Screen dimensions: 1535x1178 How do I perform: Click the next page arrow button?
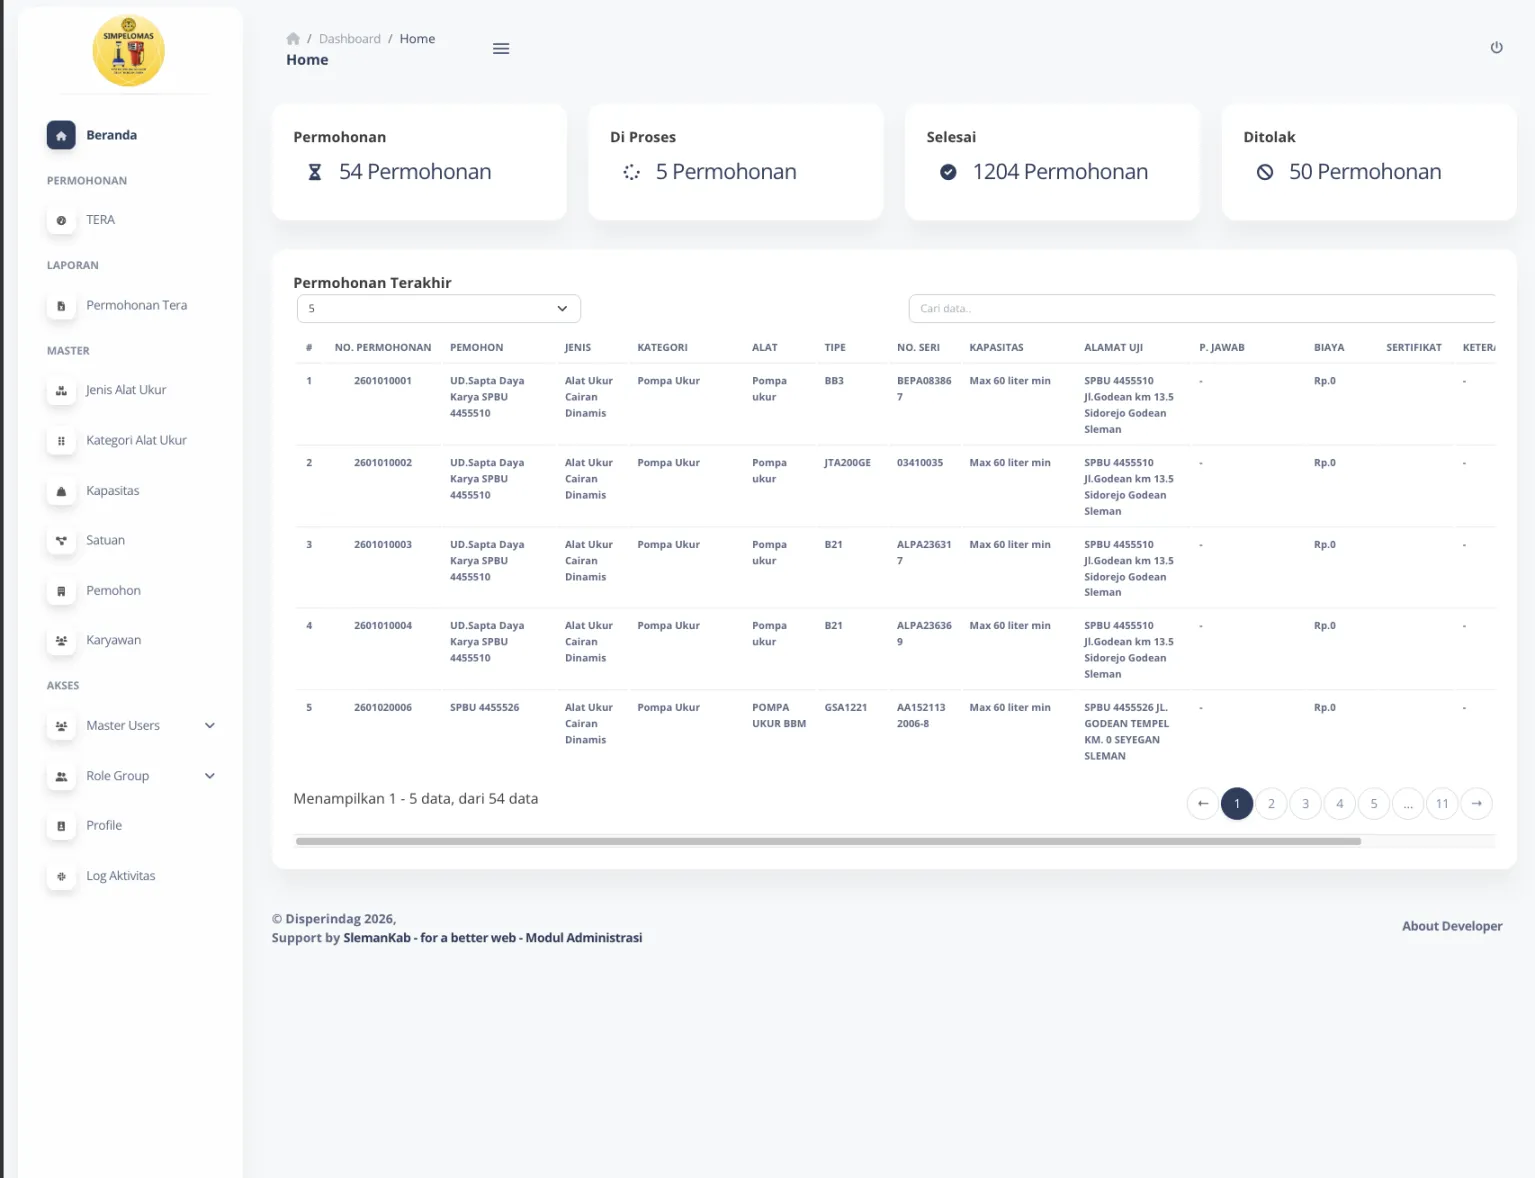[x=1476, y=804]
